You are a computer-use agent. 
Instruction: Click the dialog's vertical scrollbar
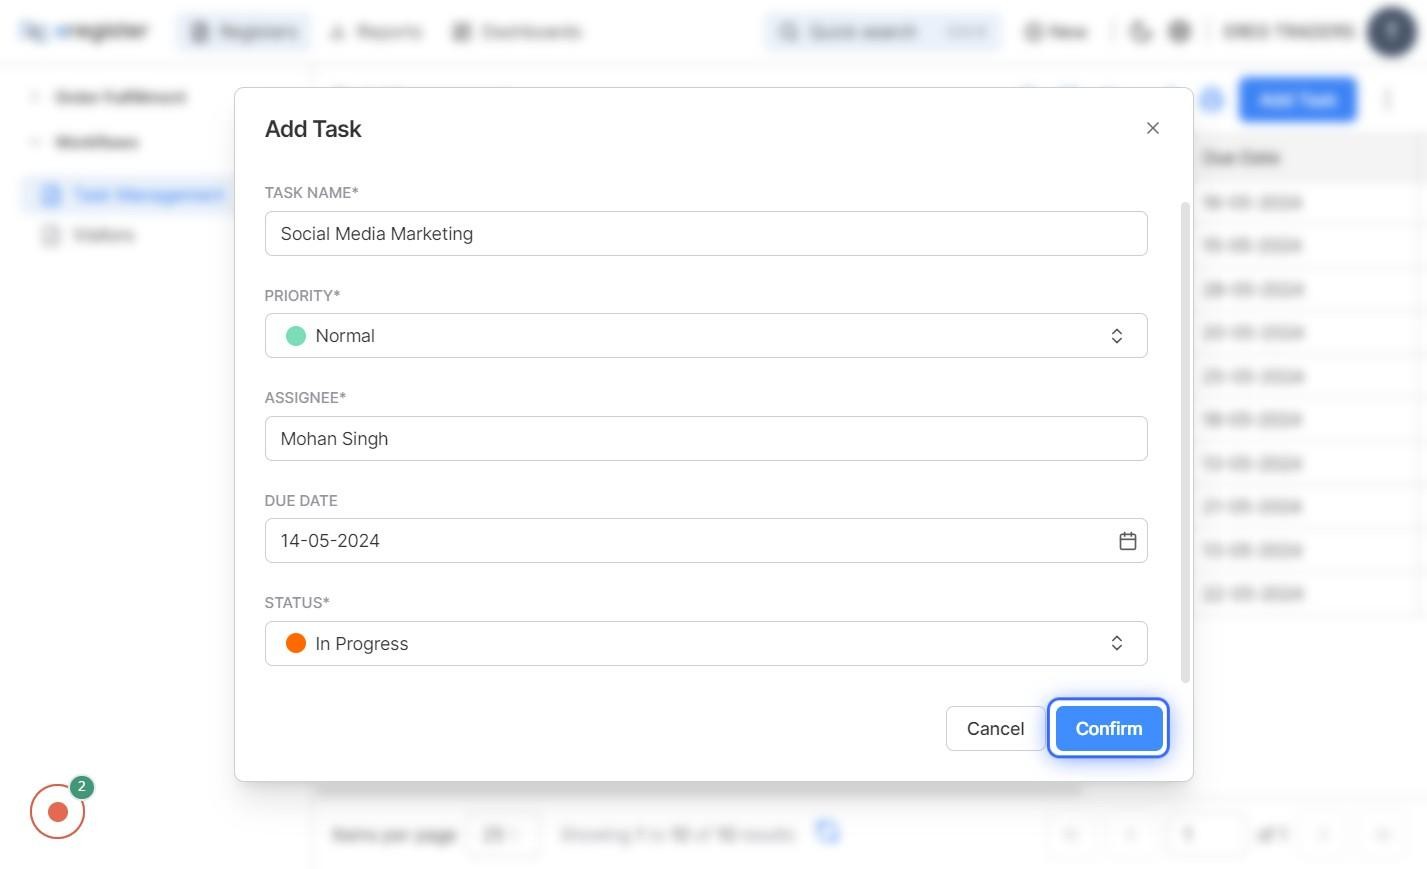1186,442
